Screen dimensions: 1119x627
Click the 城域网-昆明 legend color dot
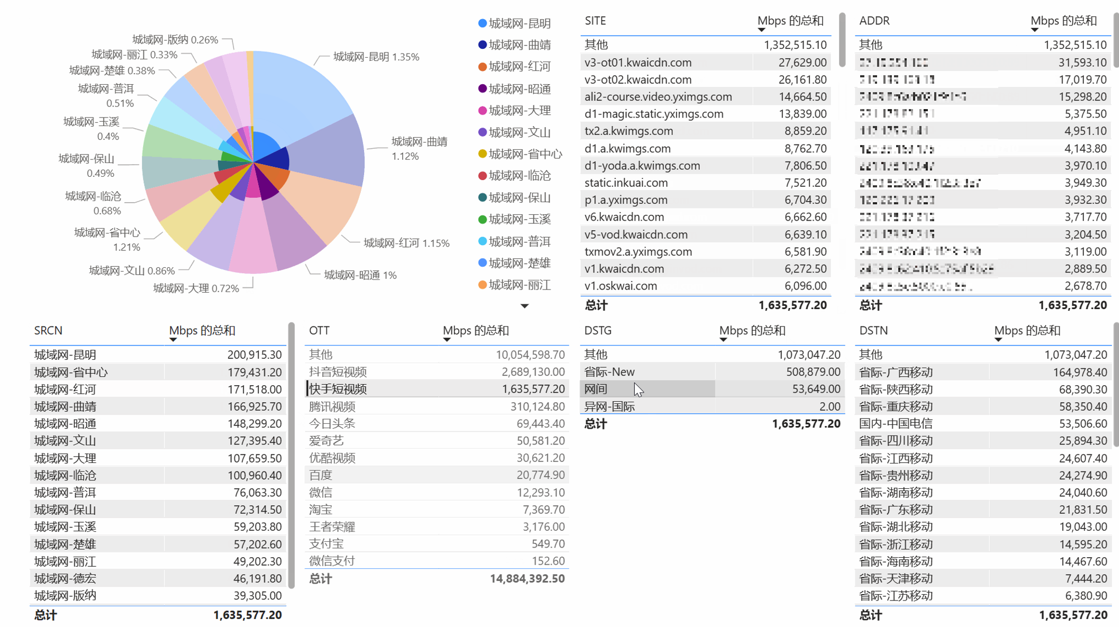coord(482,23)
